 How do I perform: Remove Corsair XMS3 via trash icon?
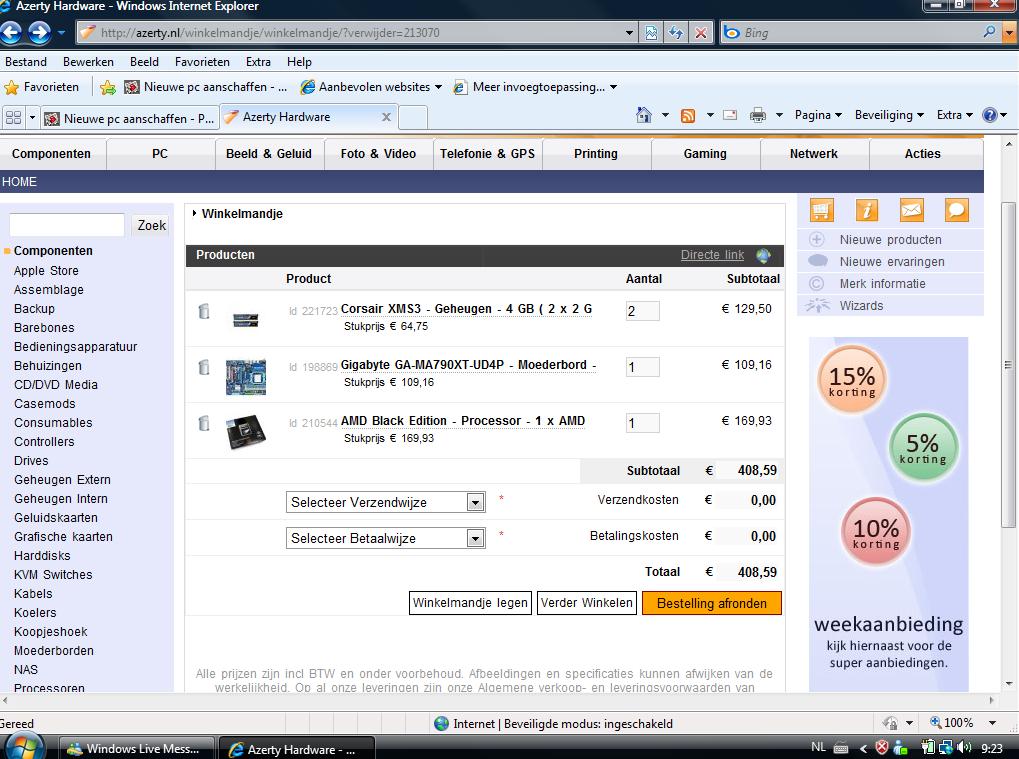point(204,311)
